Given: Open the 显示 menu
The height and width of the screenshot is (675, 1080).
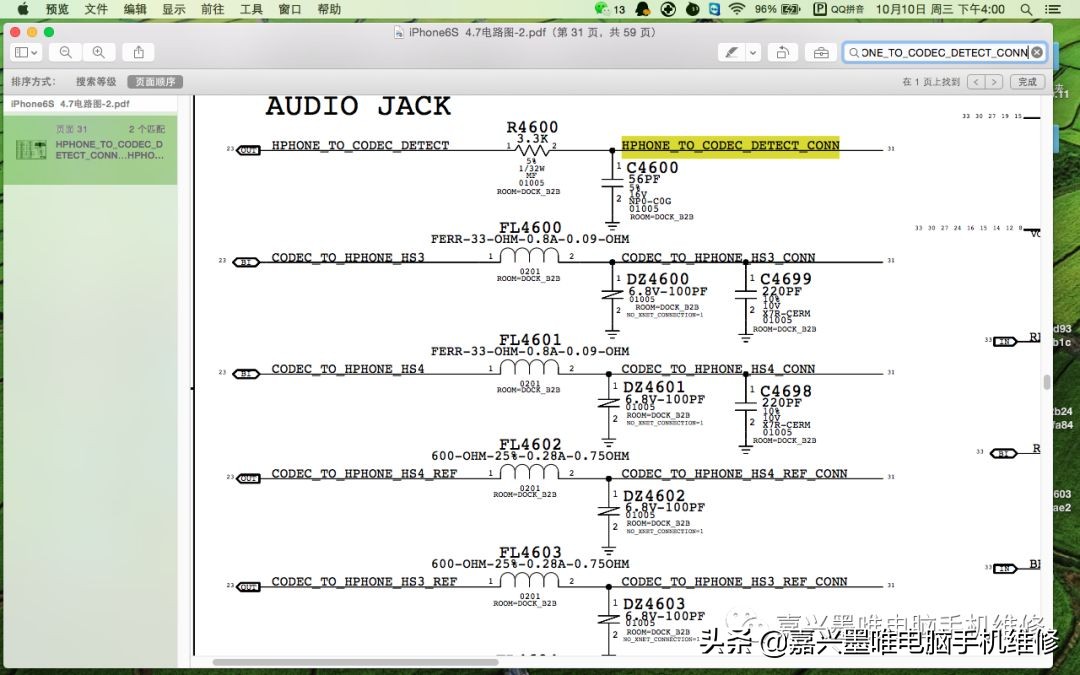Looking at the screenshot, I should click(174, 9).
